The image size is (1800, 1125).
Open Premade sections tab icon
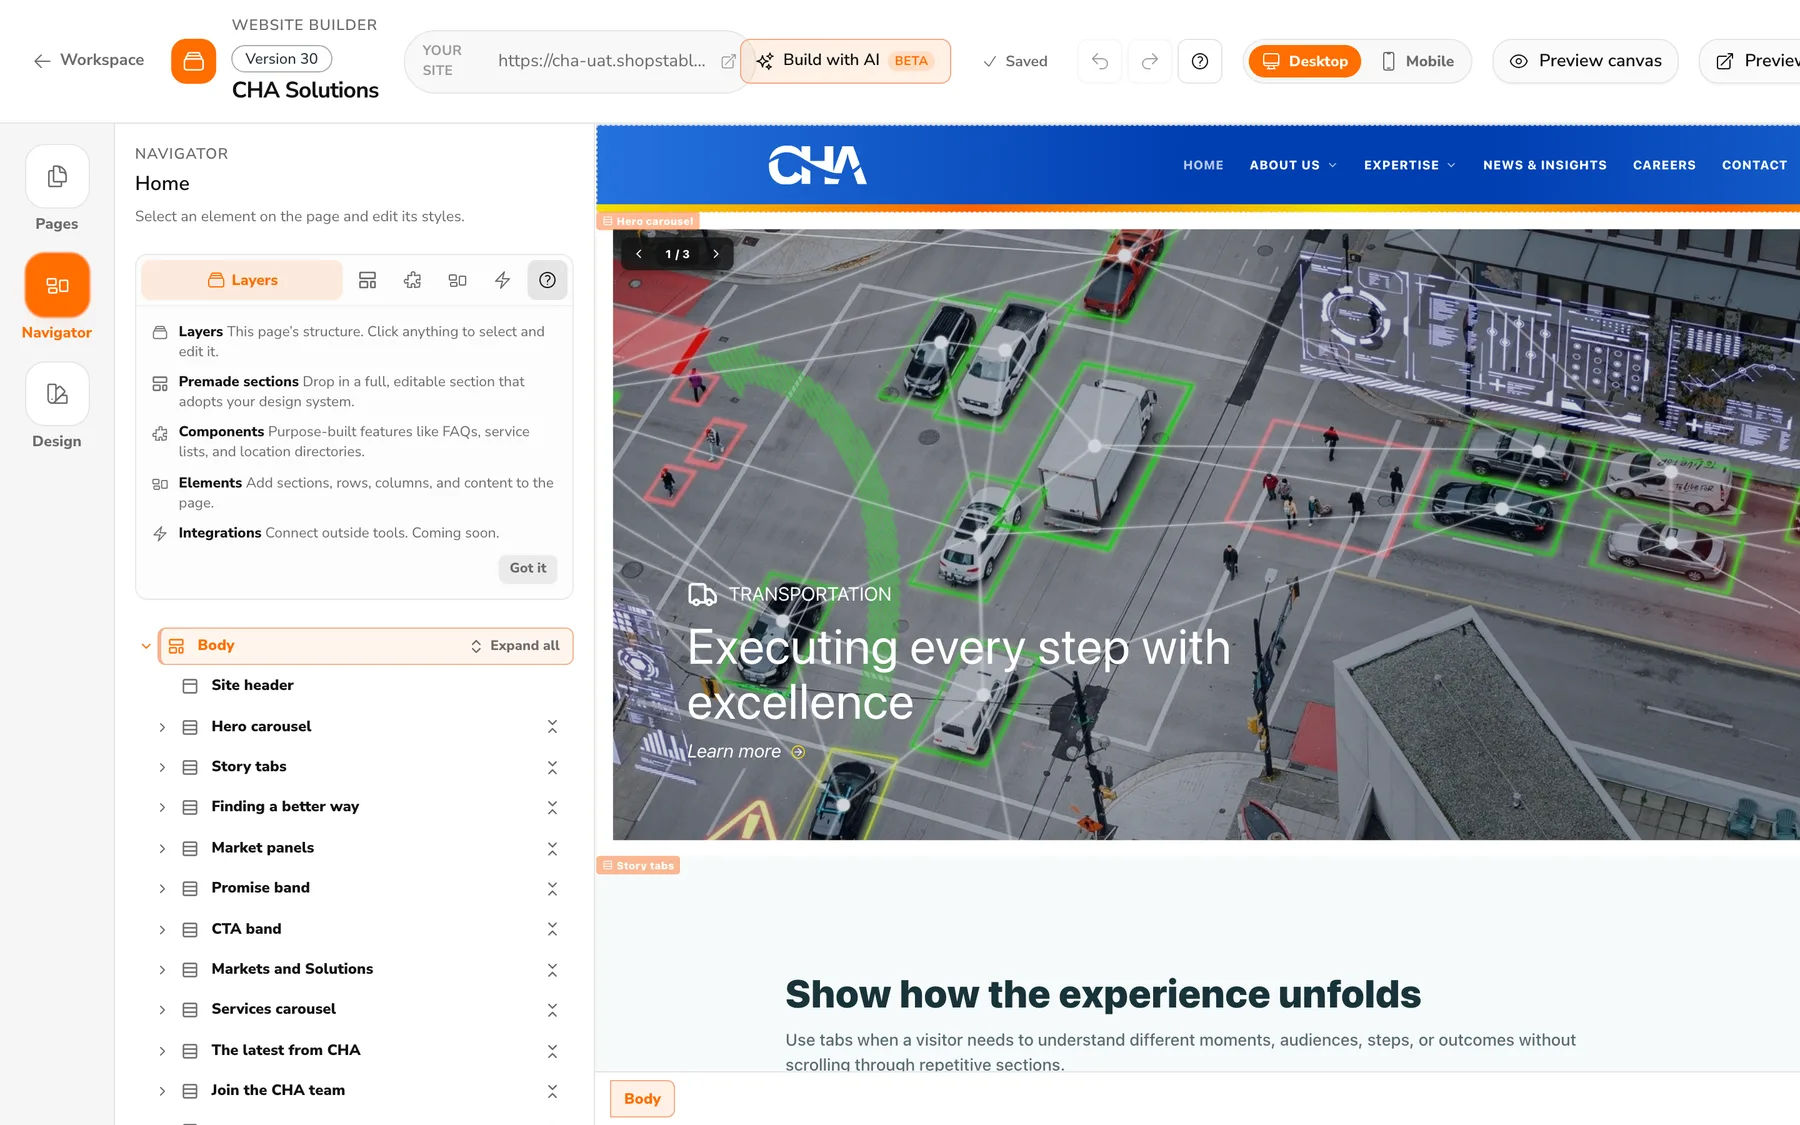pos(368,280)
